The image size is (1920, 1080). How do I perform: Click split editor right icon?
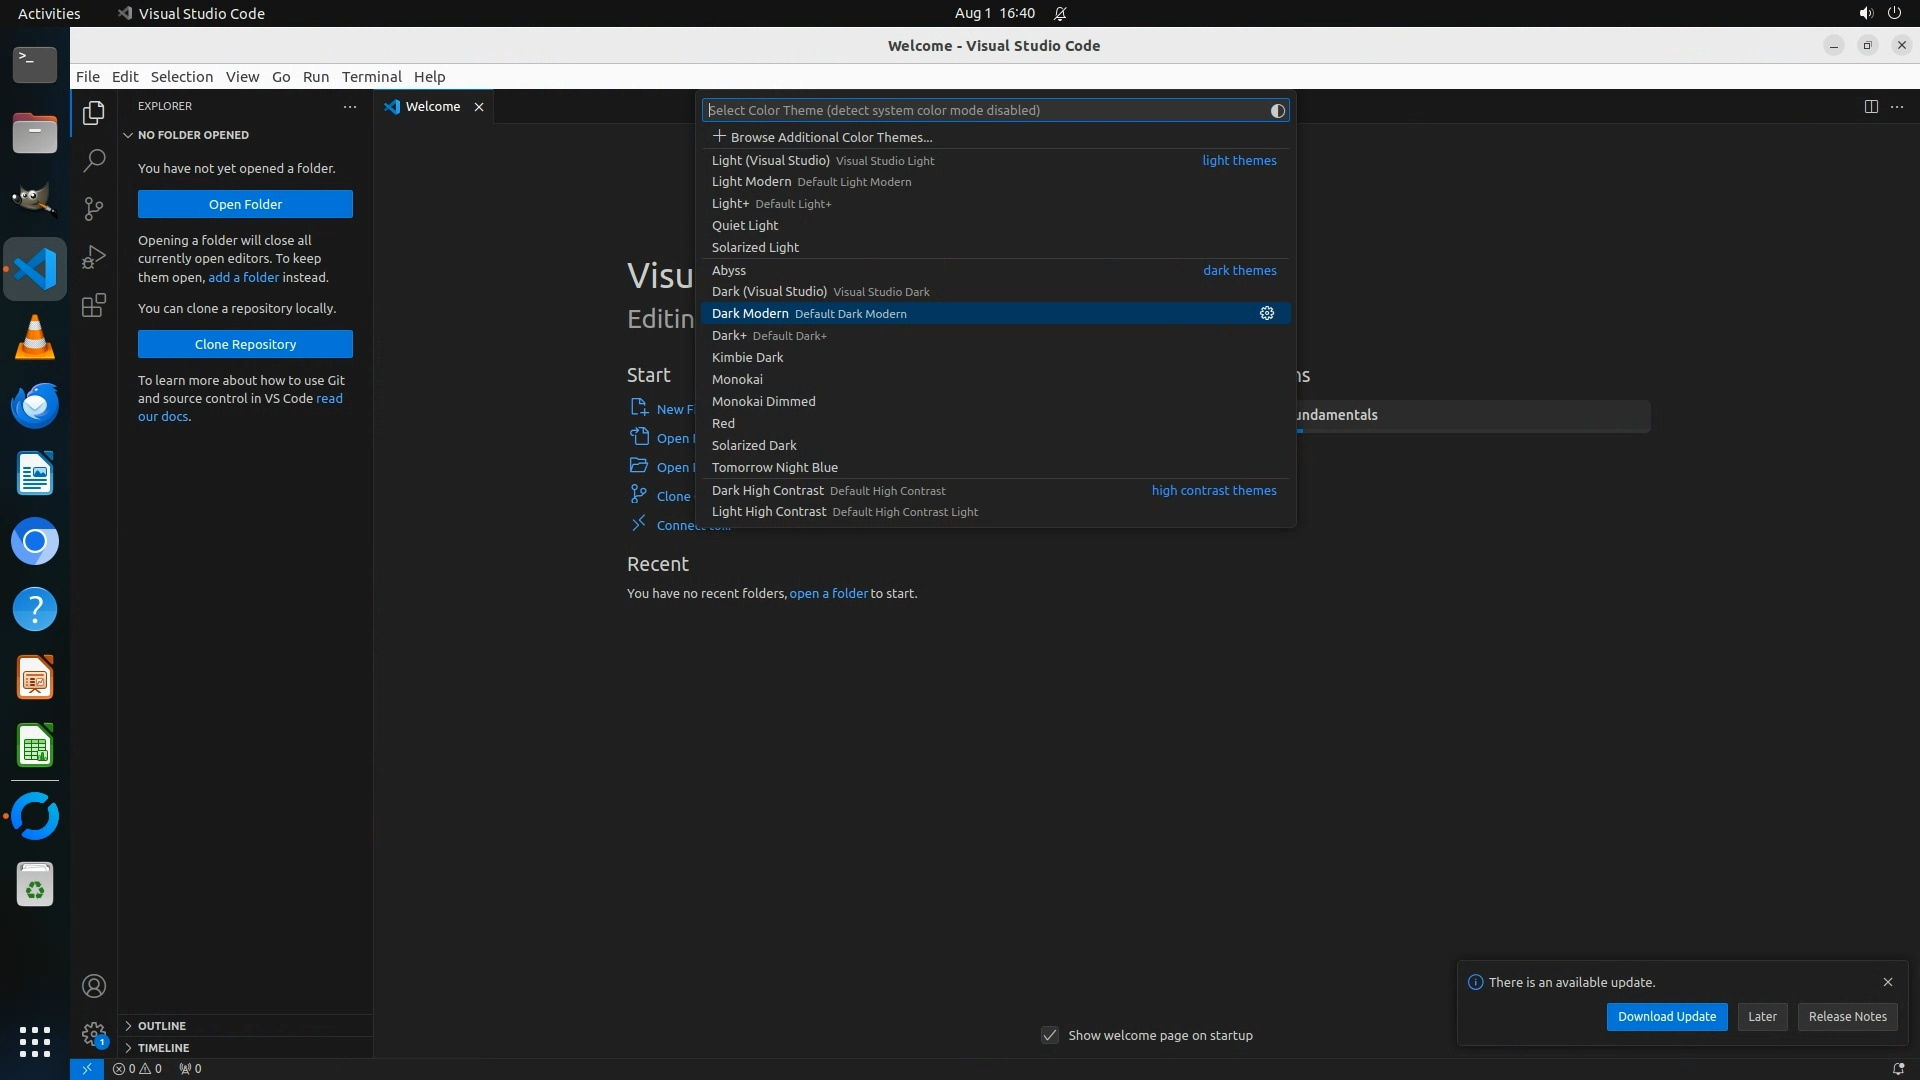click(x=1871, y=107)
